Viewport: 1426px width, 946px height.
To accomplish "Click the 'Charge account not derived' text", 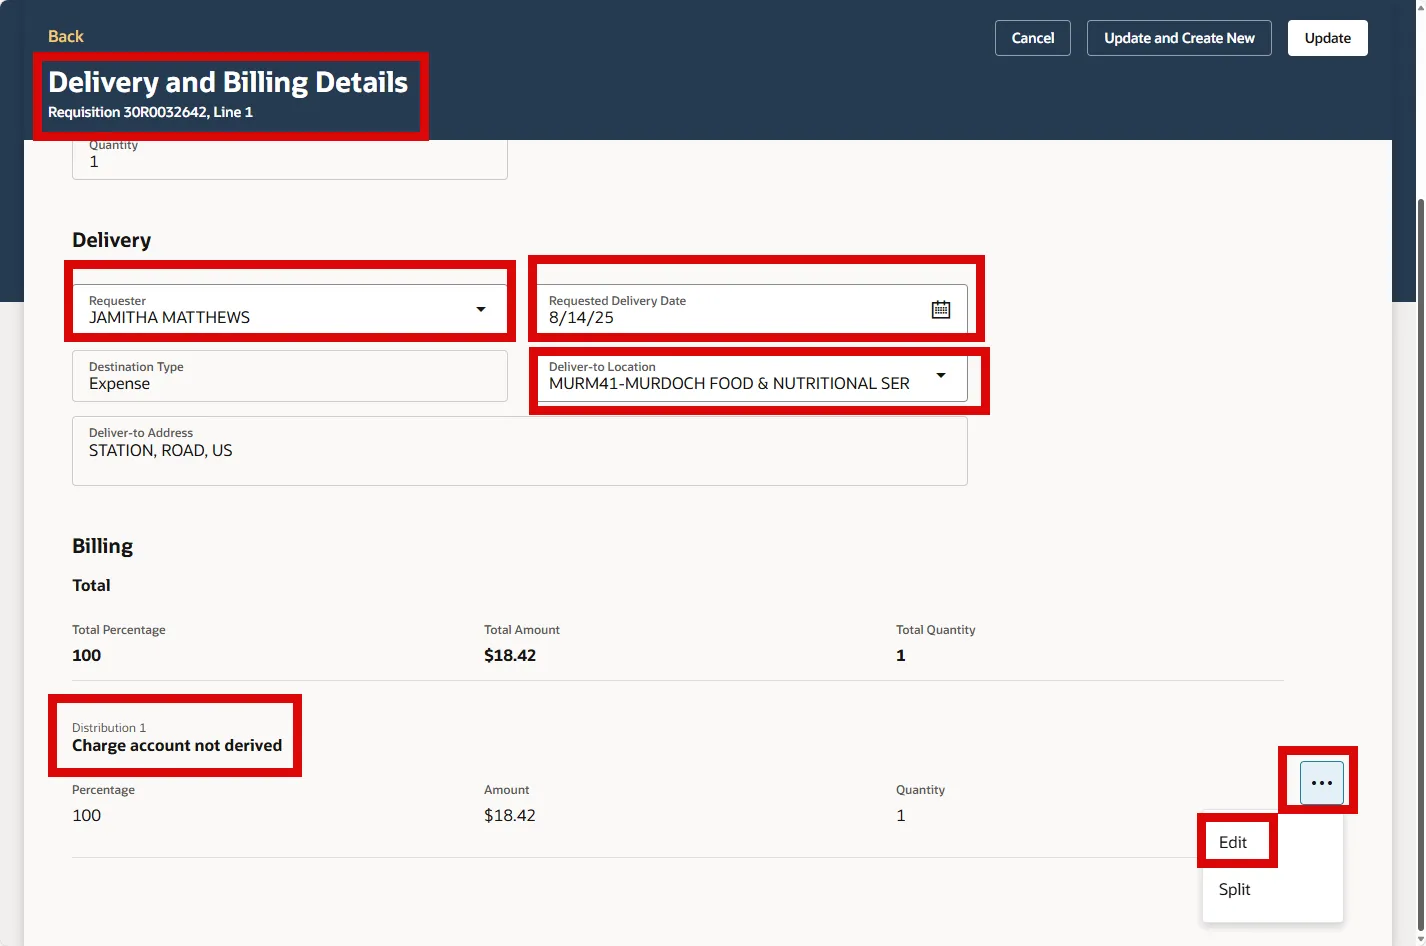I will click(177, 746).
